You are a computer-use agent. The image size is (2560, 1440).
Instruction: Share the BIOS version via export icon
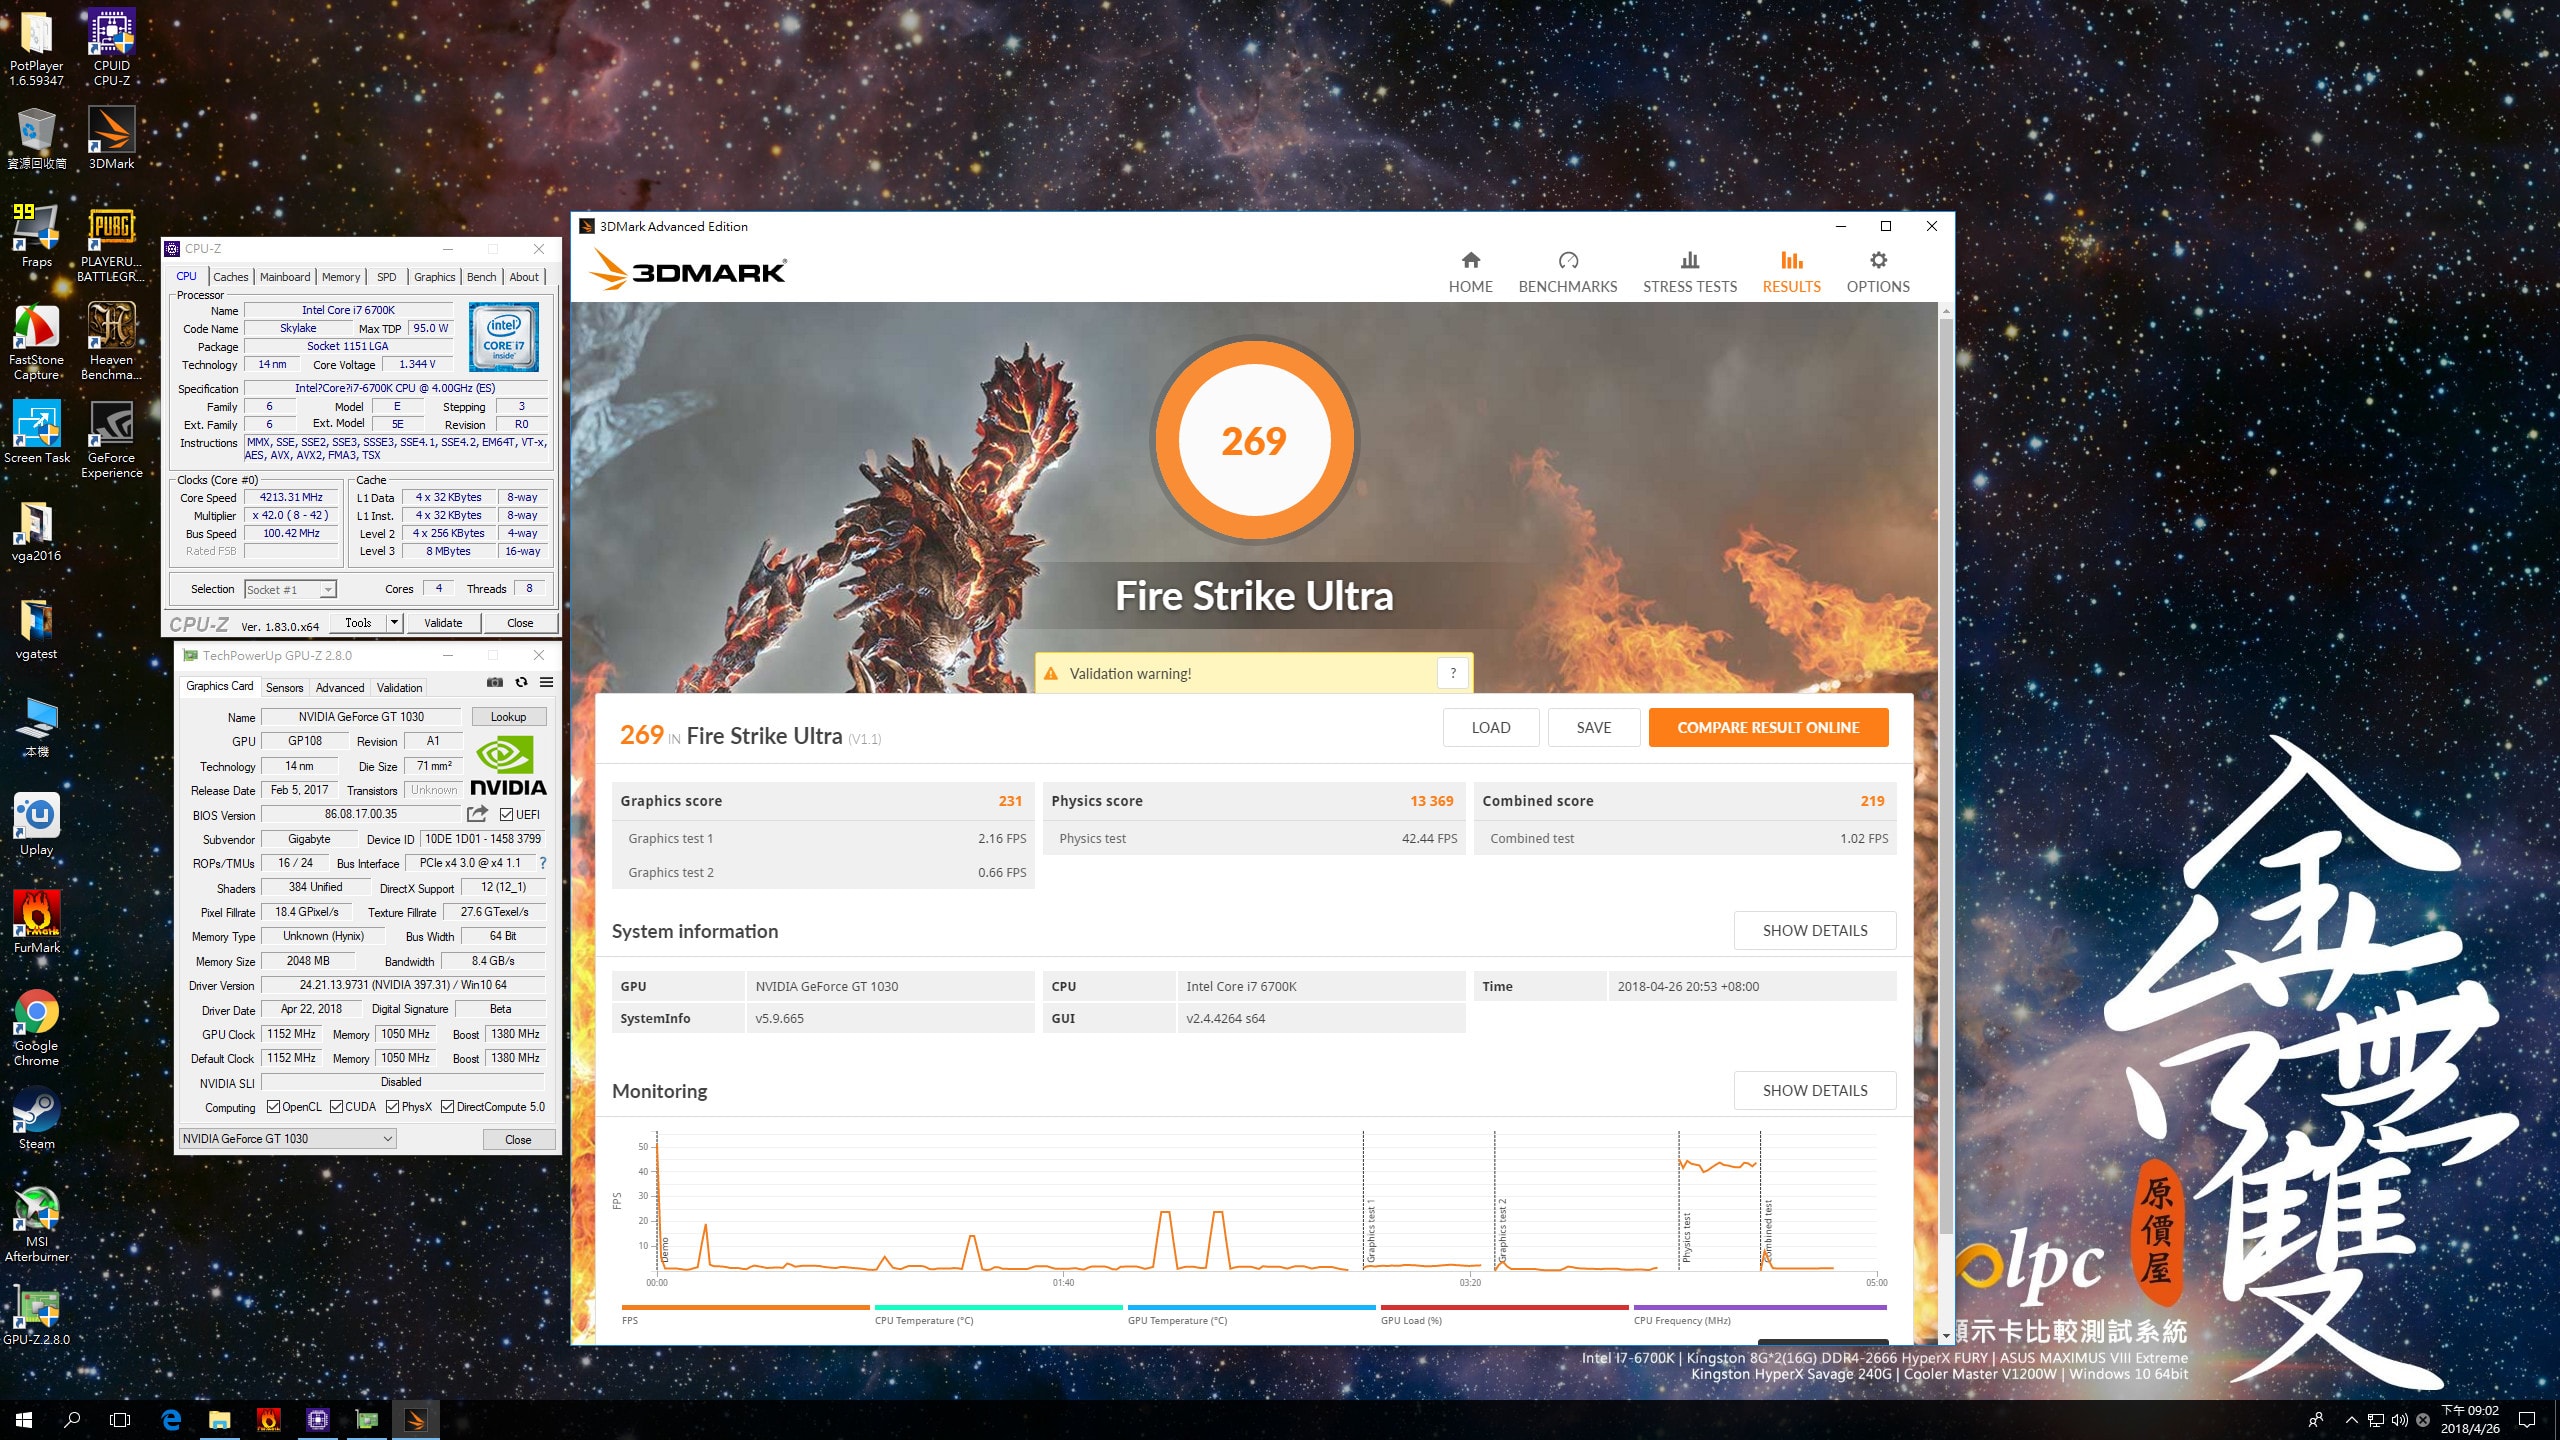(x=477, y=814)
